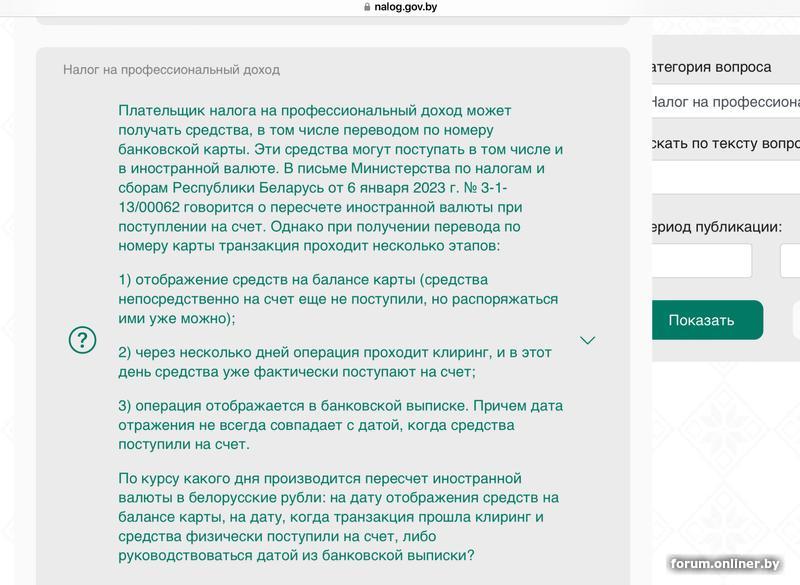
Task: Click the 'Период публикации:' label
Action: coord(717,227)
